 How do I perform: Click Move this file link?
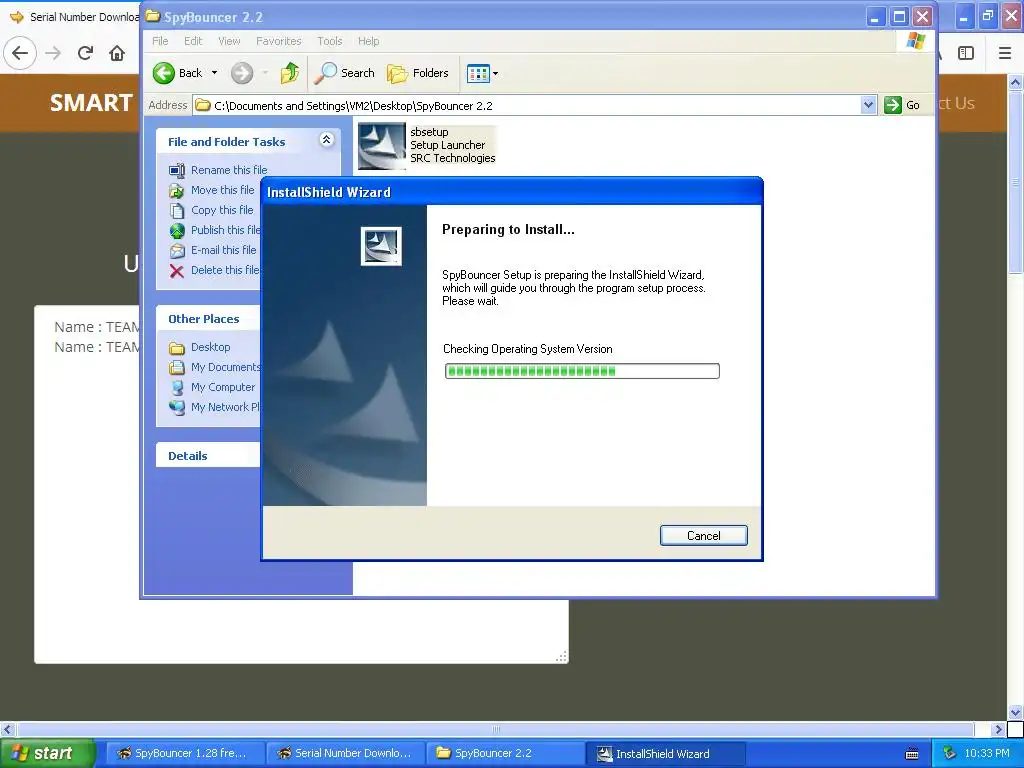coord(222,190)
